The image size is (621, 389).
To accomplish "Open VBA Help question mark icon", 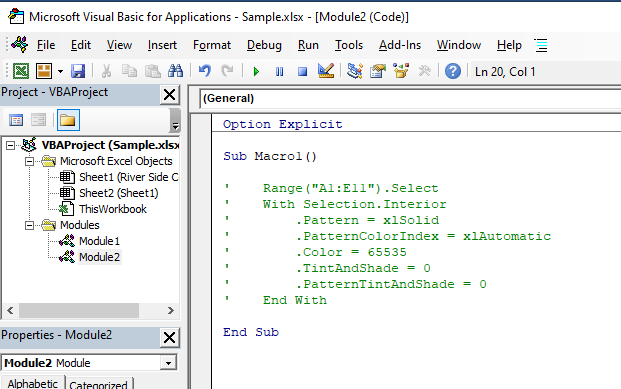I will coord(453,71).
